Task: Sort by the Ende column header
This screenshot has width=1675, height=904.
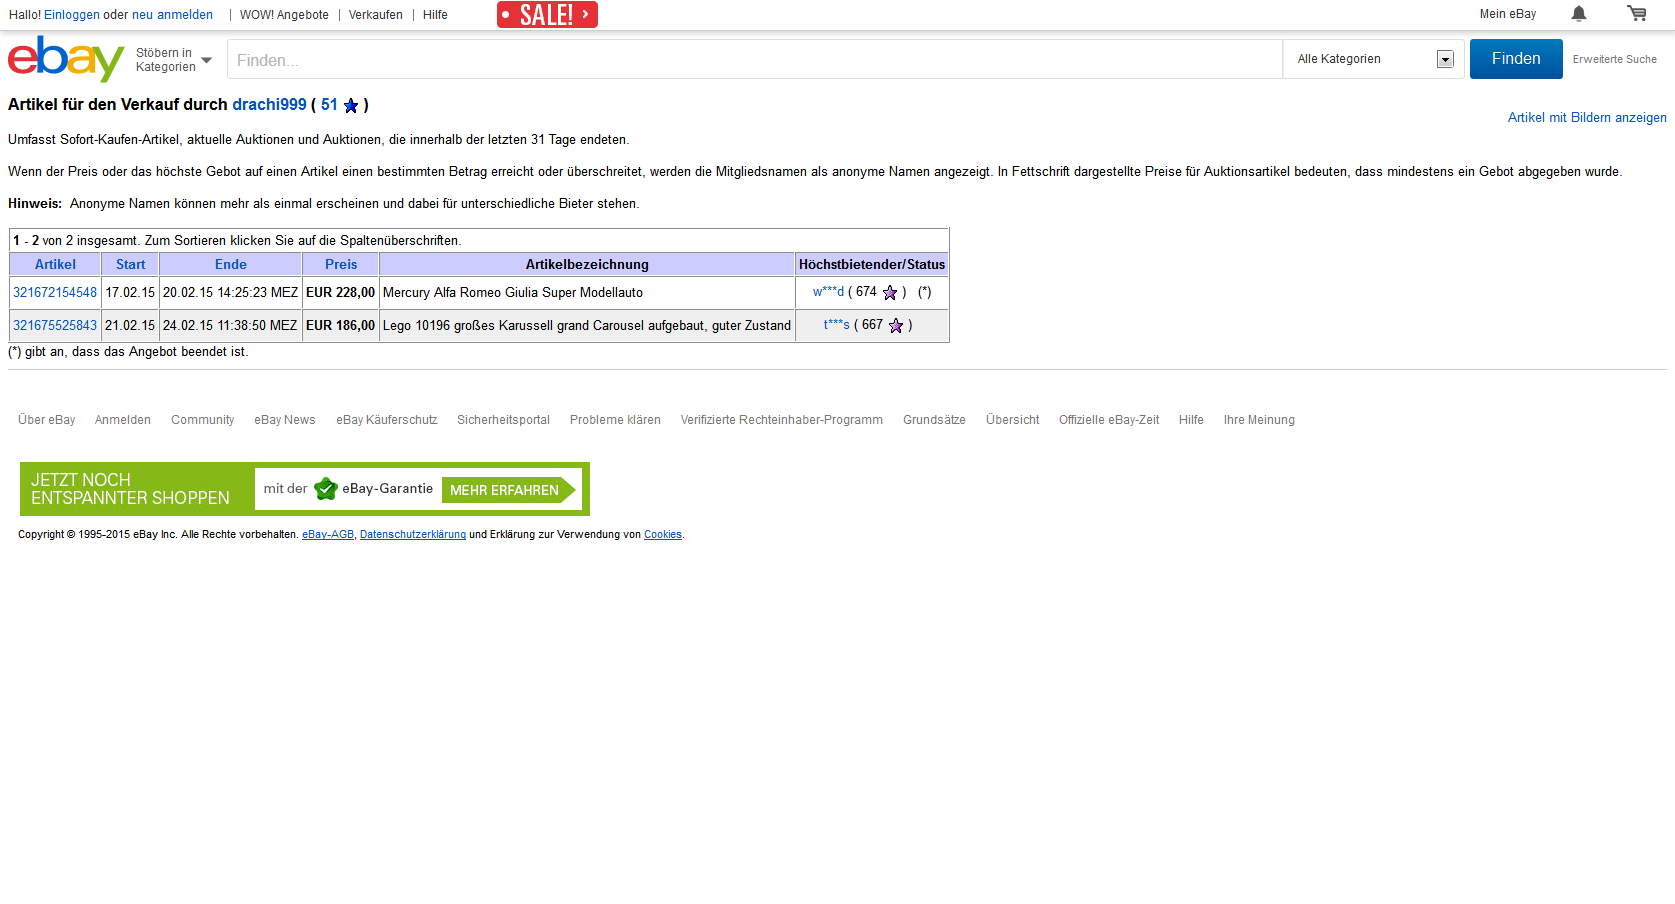Action: [230, 265]
